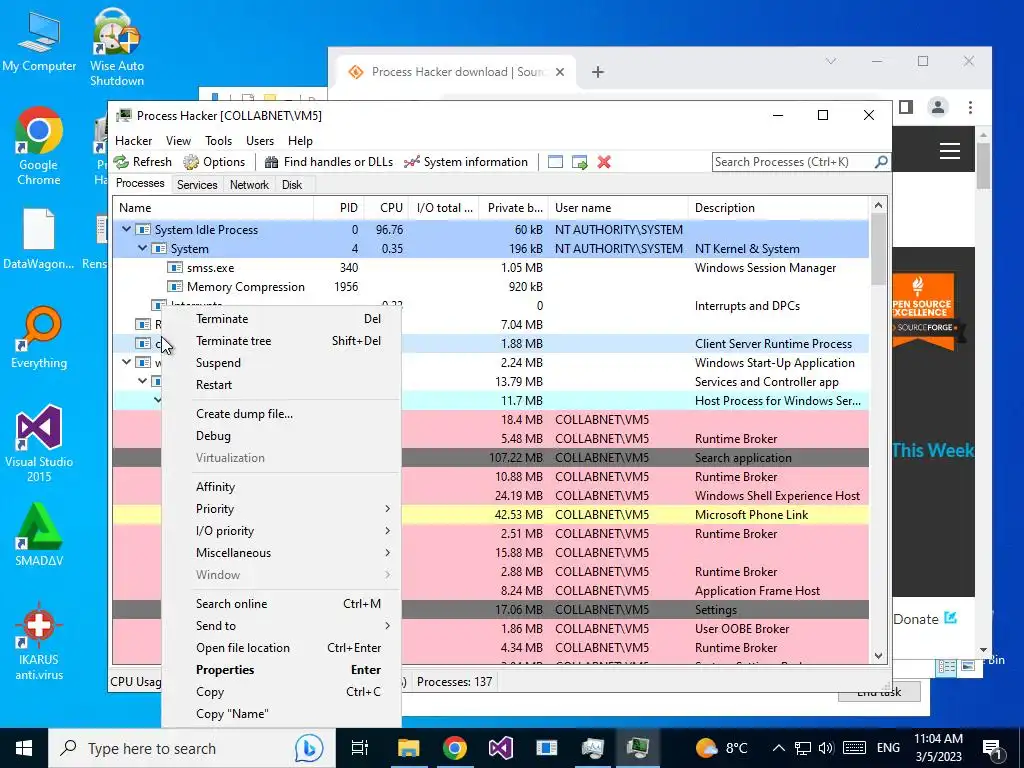
Task: Sort by the Private bytes column header
Action: [x=514, y=208]
